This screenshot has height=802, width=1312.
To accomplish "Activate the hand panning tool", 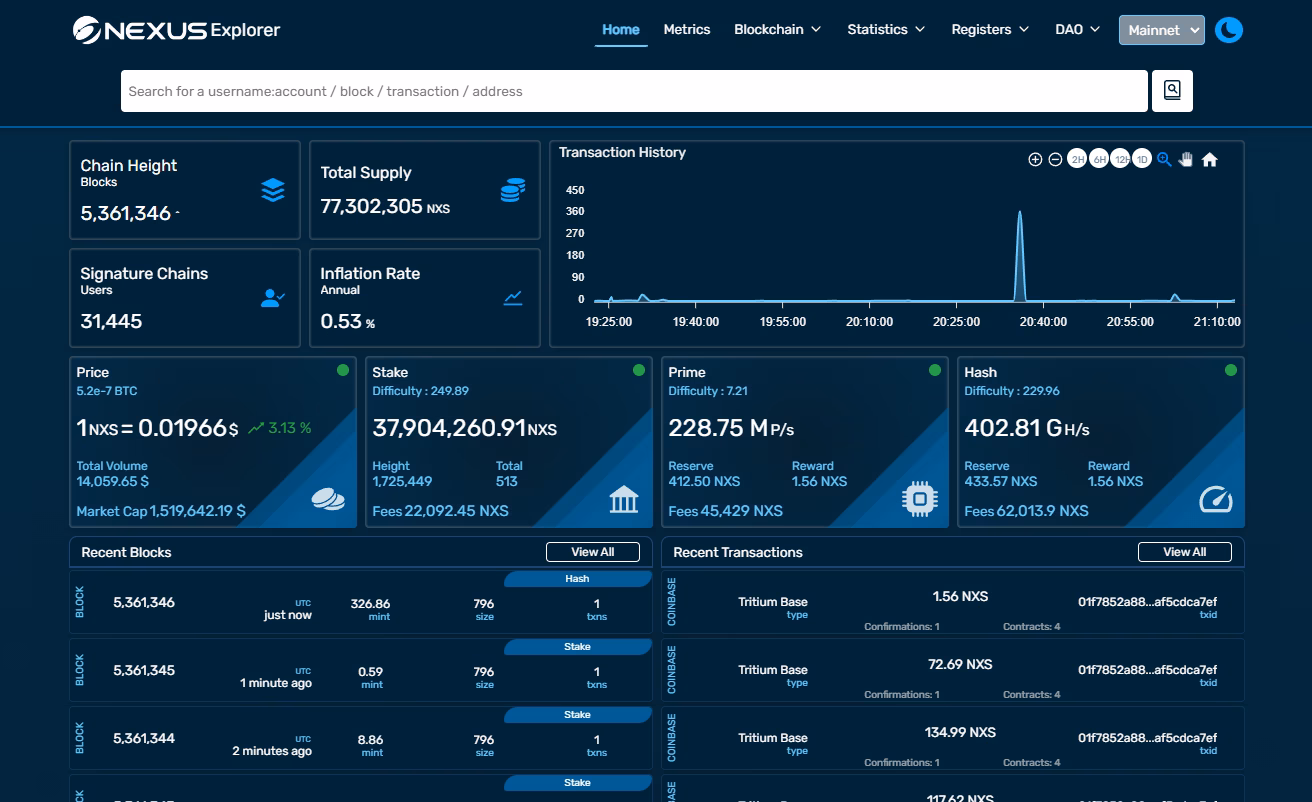I will tap(1186, 160).
